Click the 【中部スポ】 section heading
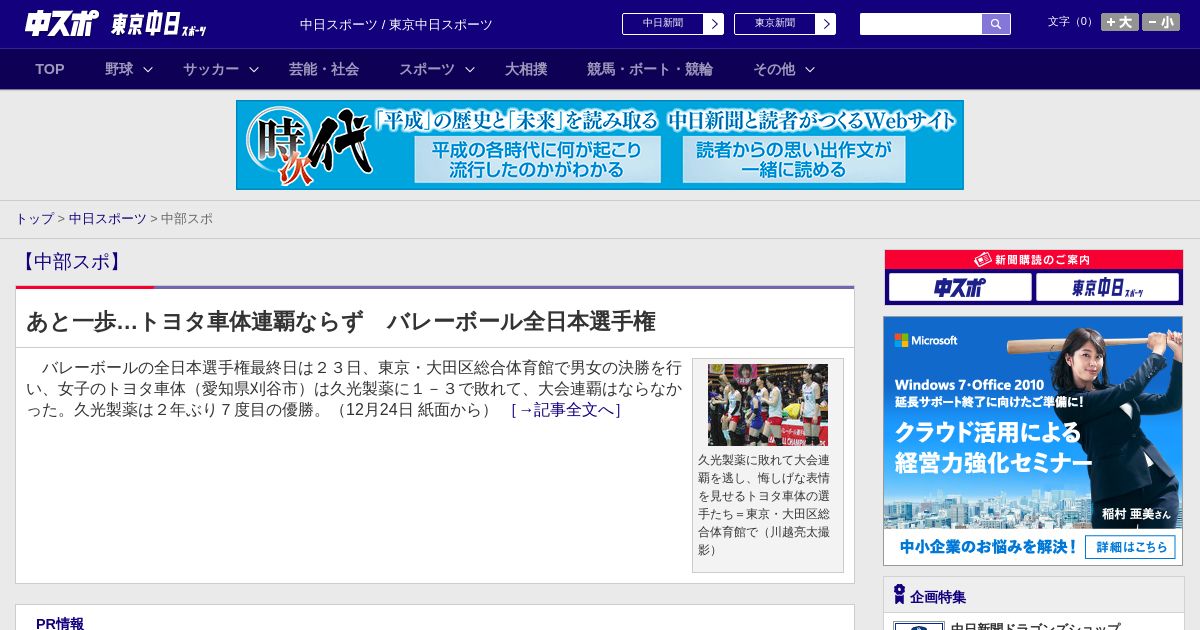Screen dimensions: 1200x630 (70, 262)
